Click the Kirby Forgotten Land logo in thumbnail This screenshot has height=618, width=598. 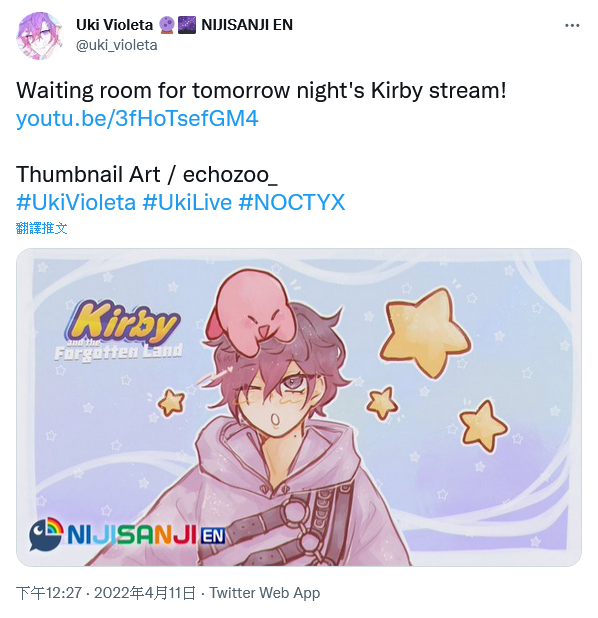(118, 331)
